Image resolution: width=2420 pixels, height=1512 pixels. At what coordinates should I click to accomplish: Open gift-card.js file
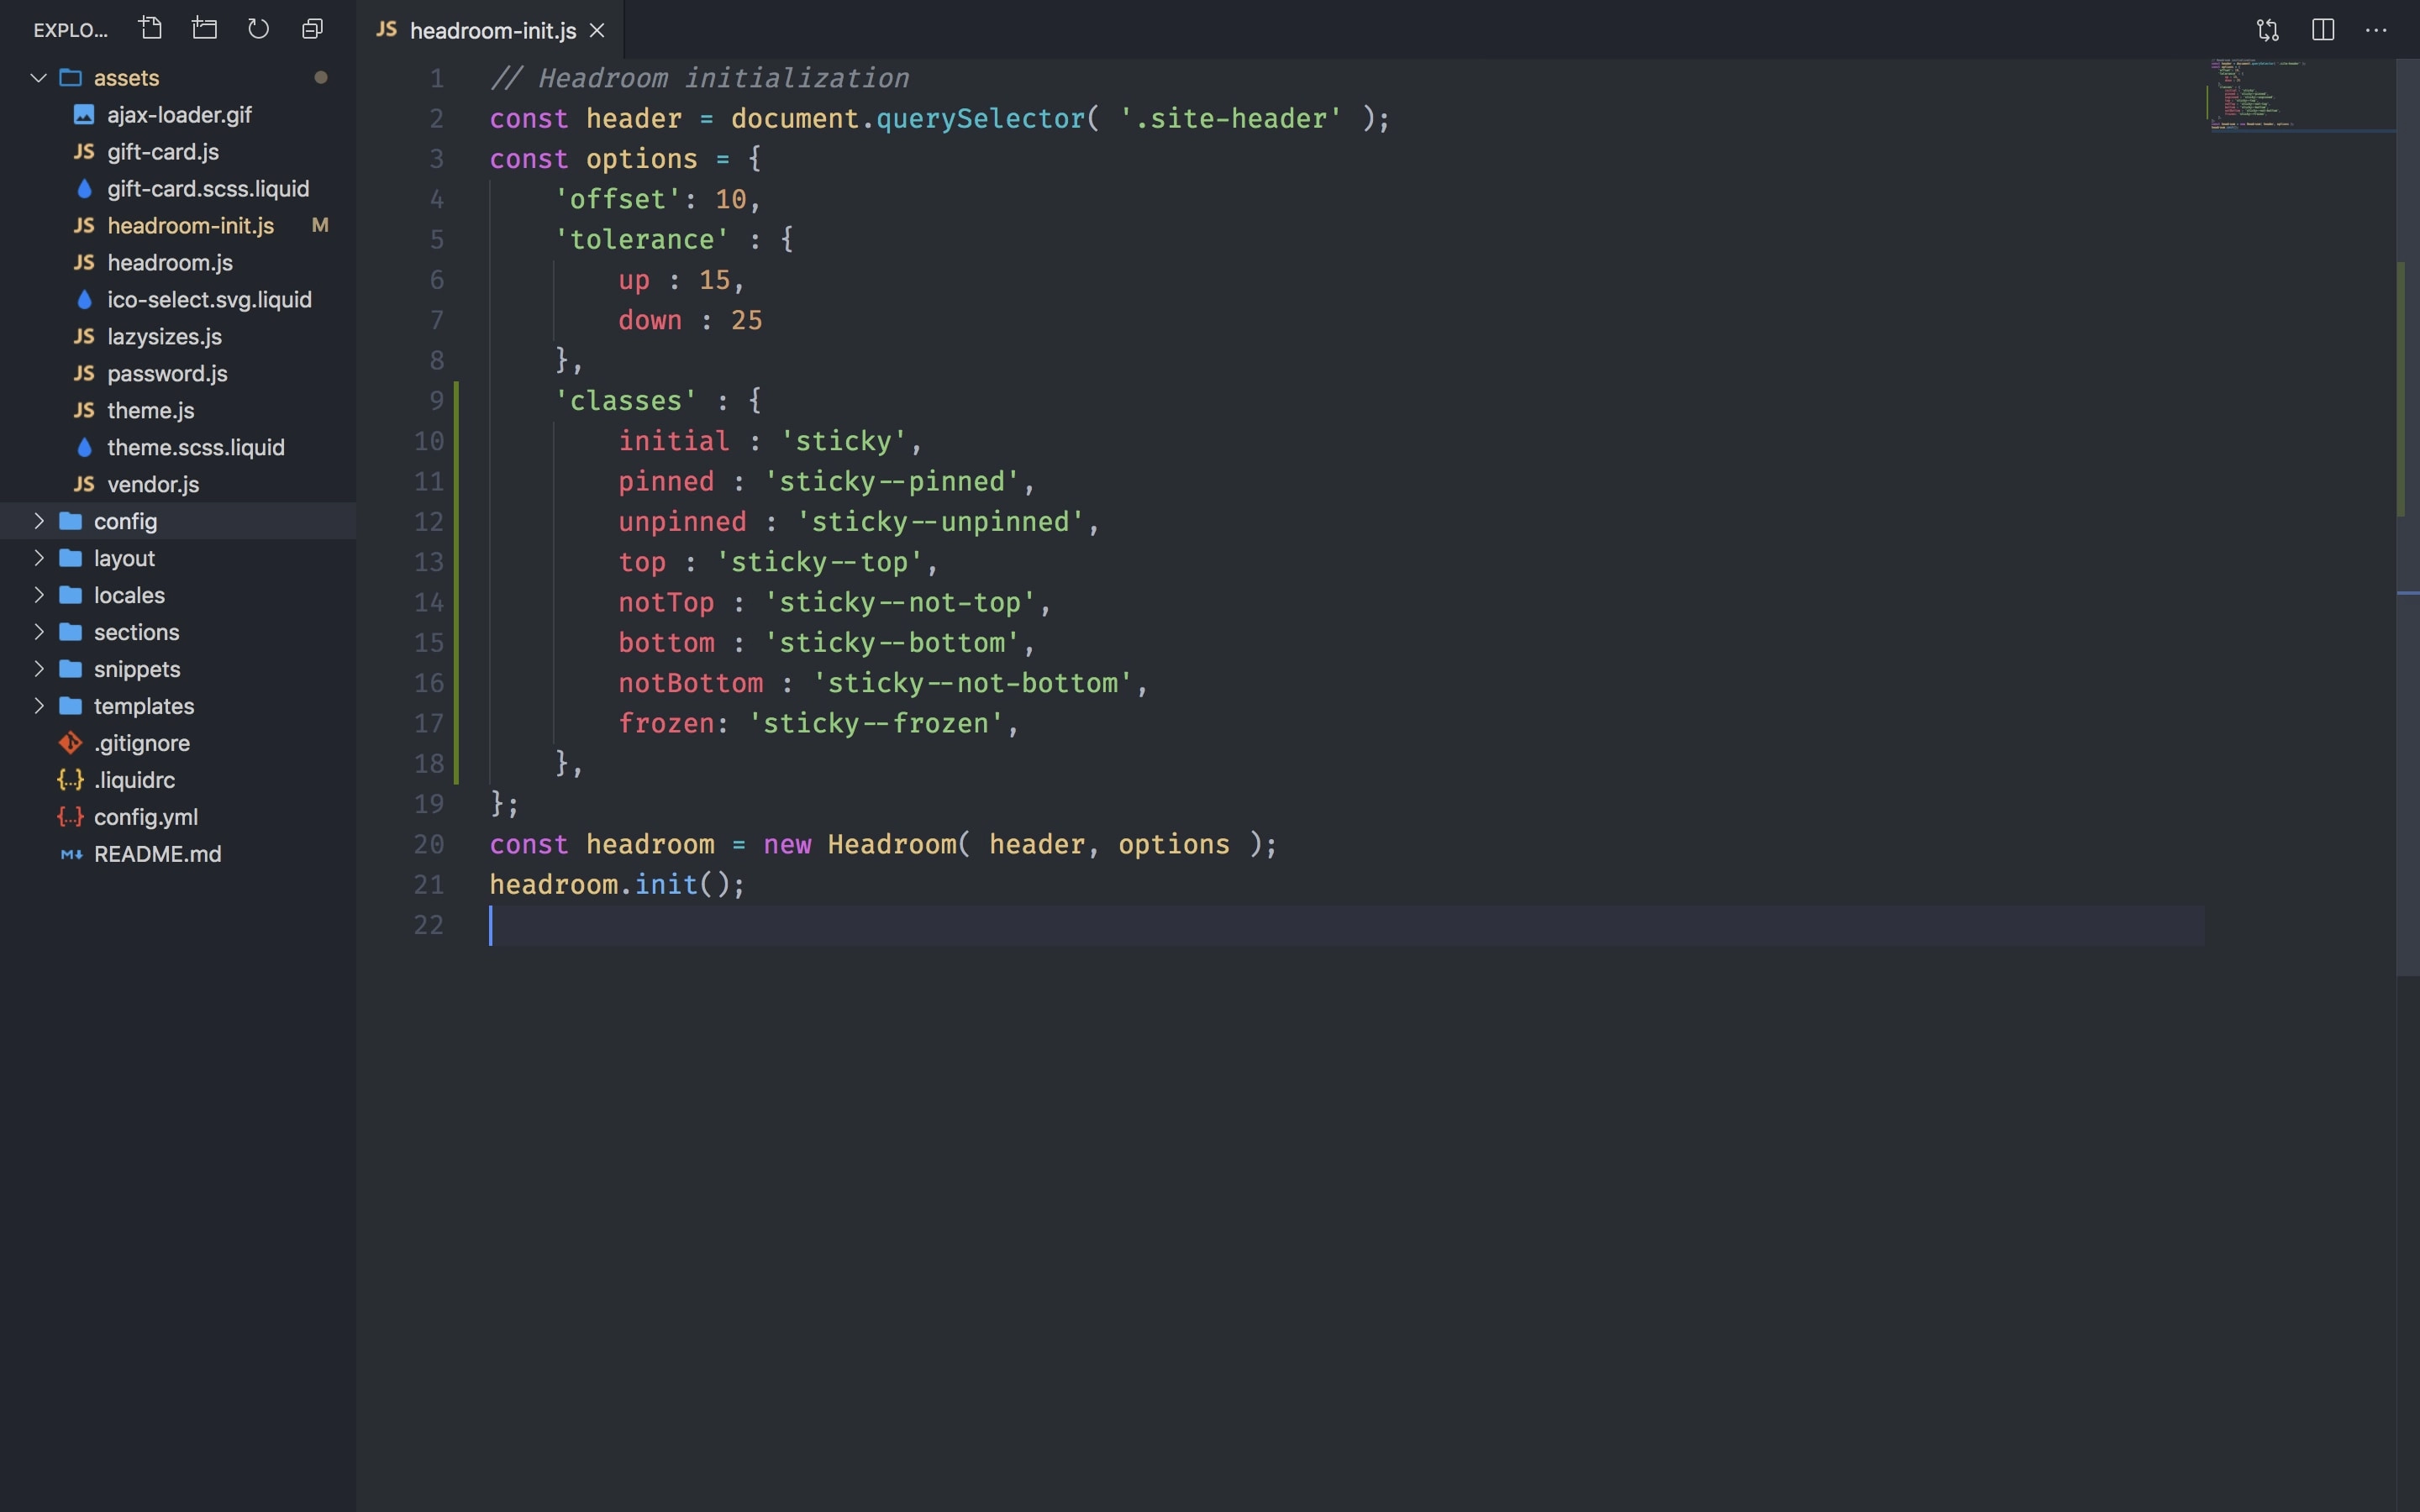click(178, 152)
